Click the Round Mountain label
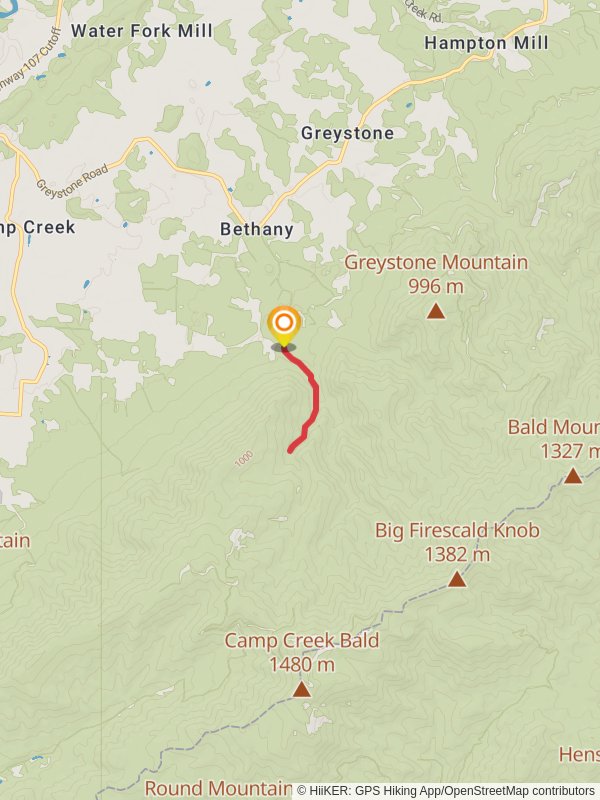Screen dimensions: 600x800 click(x=218, y=788)
